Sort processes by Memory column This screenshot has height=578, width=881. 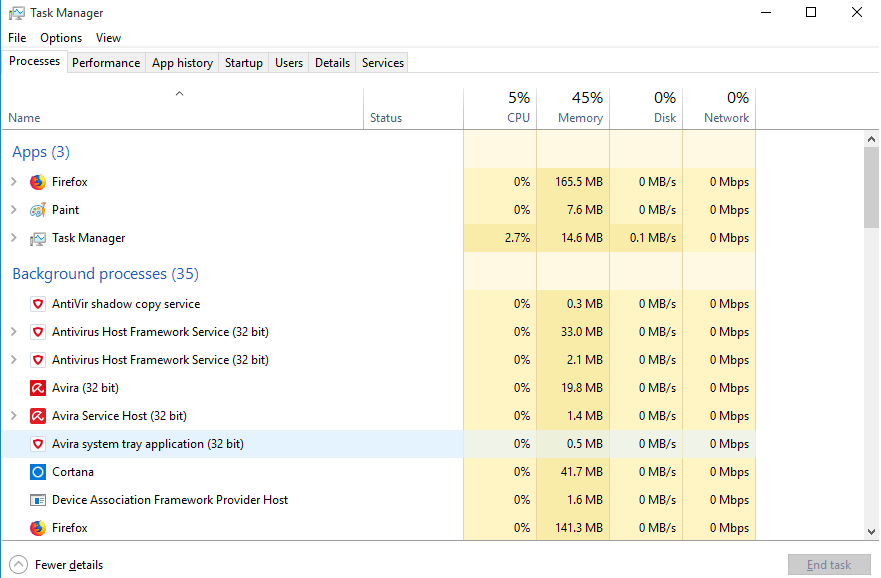click(573, 108)
